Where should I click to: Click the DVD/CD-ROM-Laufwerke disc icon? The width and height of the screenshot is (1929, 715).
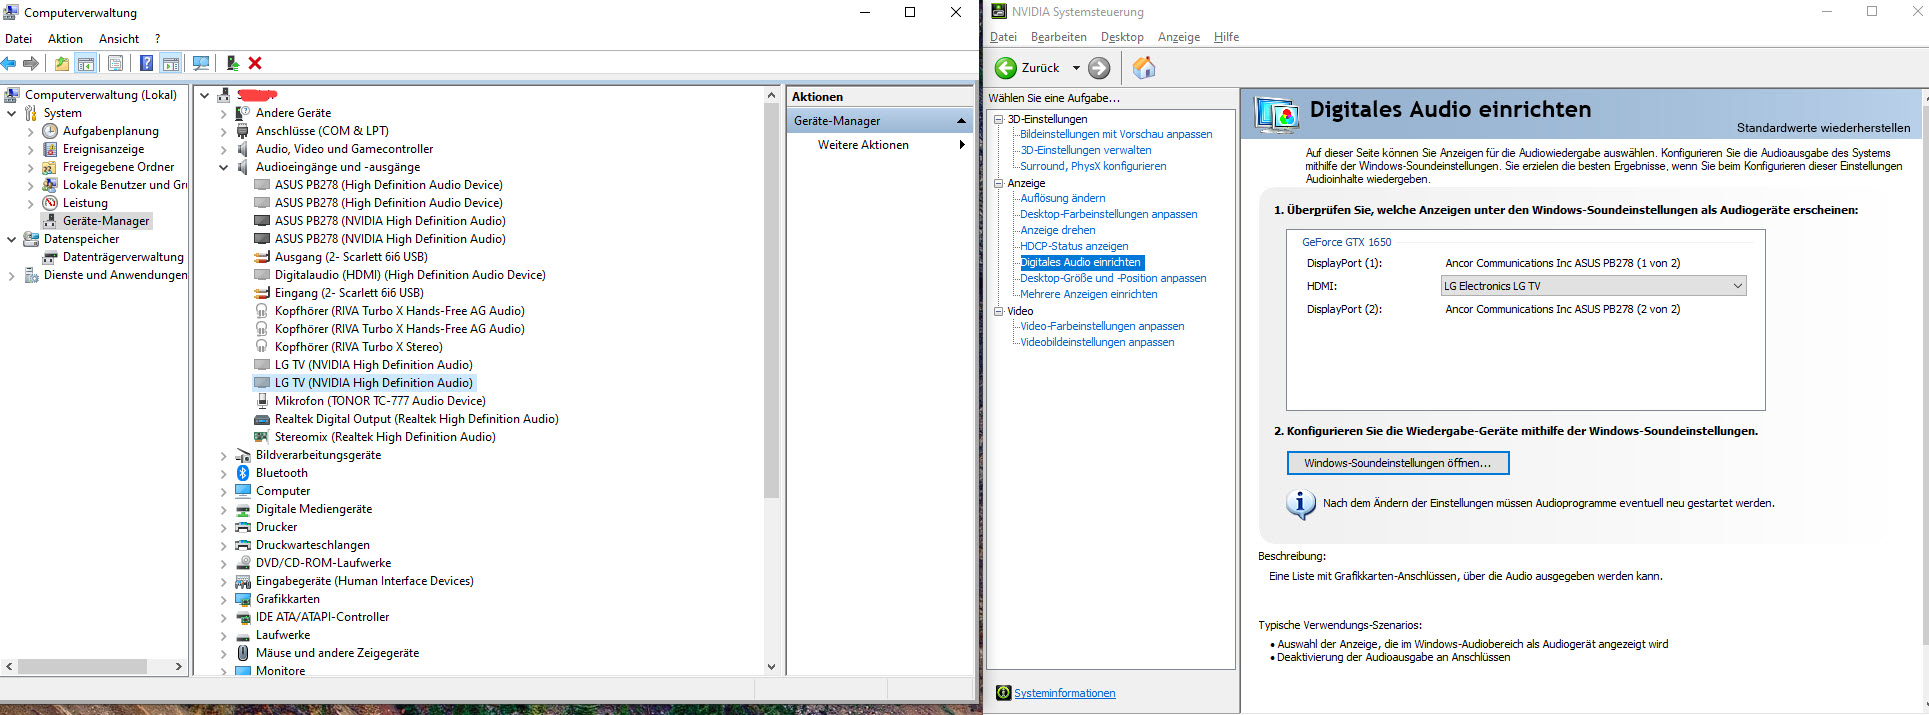click(242, 563)
